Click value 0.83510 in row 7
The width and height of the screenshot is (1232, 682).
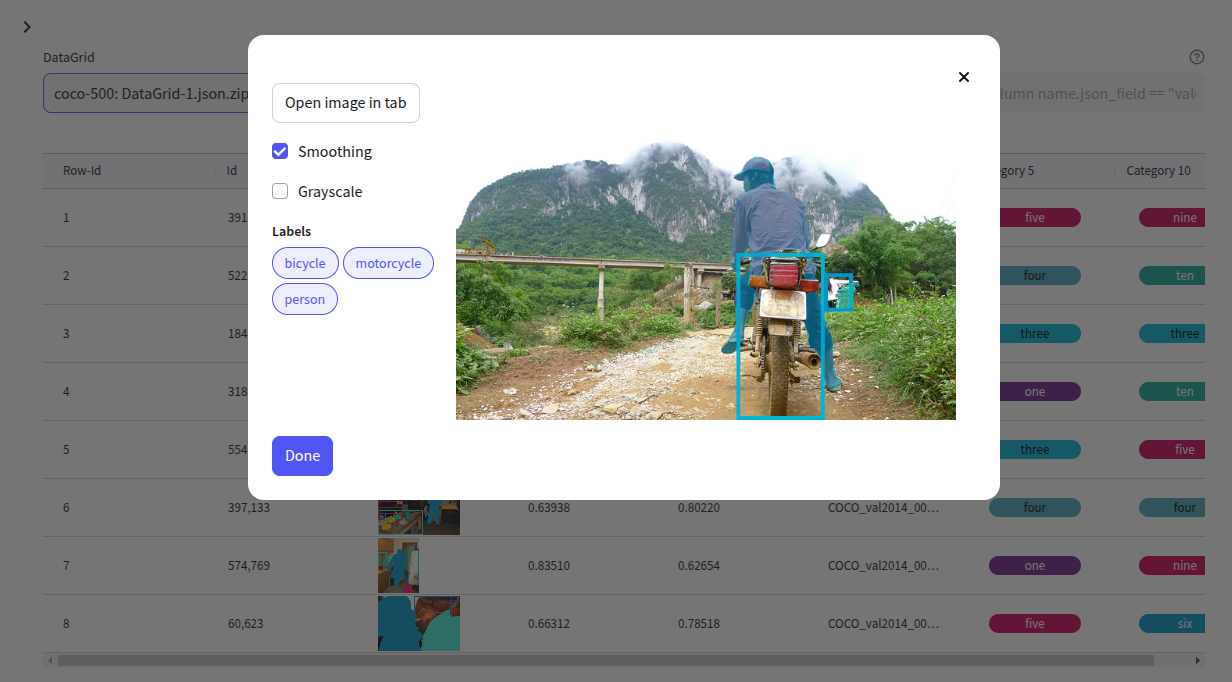[x=549, y=566]
